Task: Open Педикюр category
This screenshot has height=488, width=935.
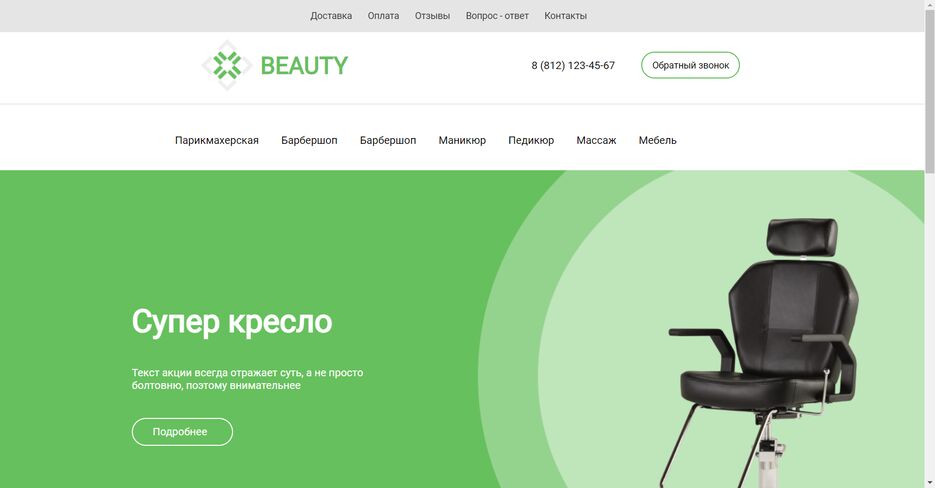Action: (x=531, y=140)
